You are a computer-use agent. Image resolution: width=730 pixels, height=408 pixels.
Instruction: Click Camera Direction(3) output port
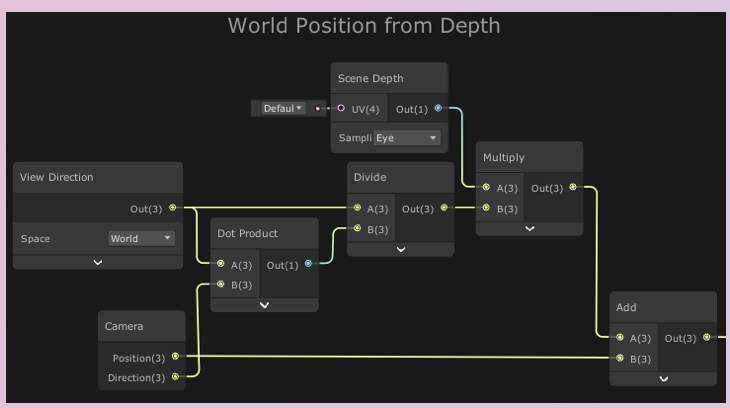176,376
